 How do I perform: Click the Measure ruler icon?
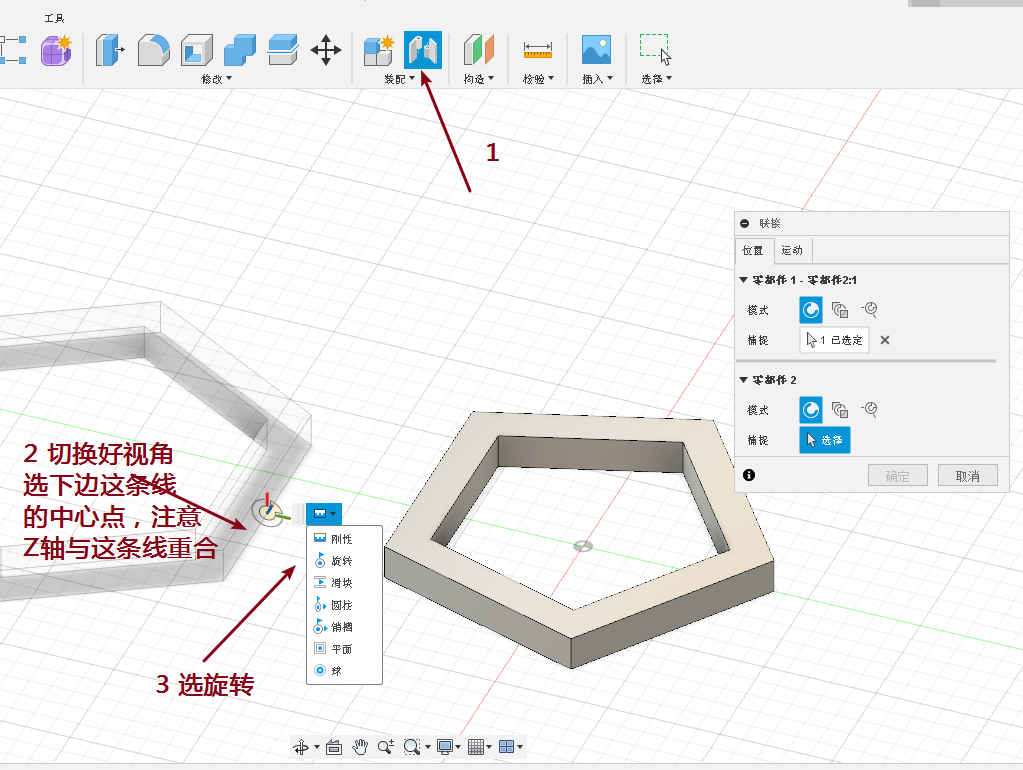pos(538,50)
